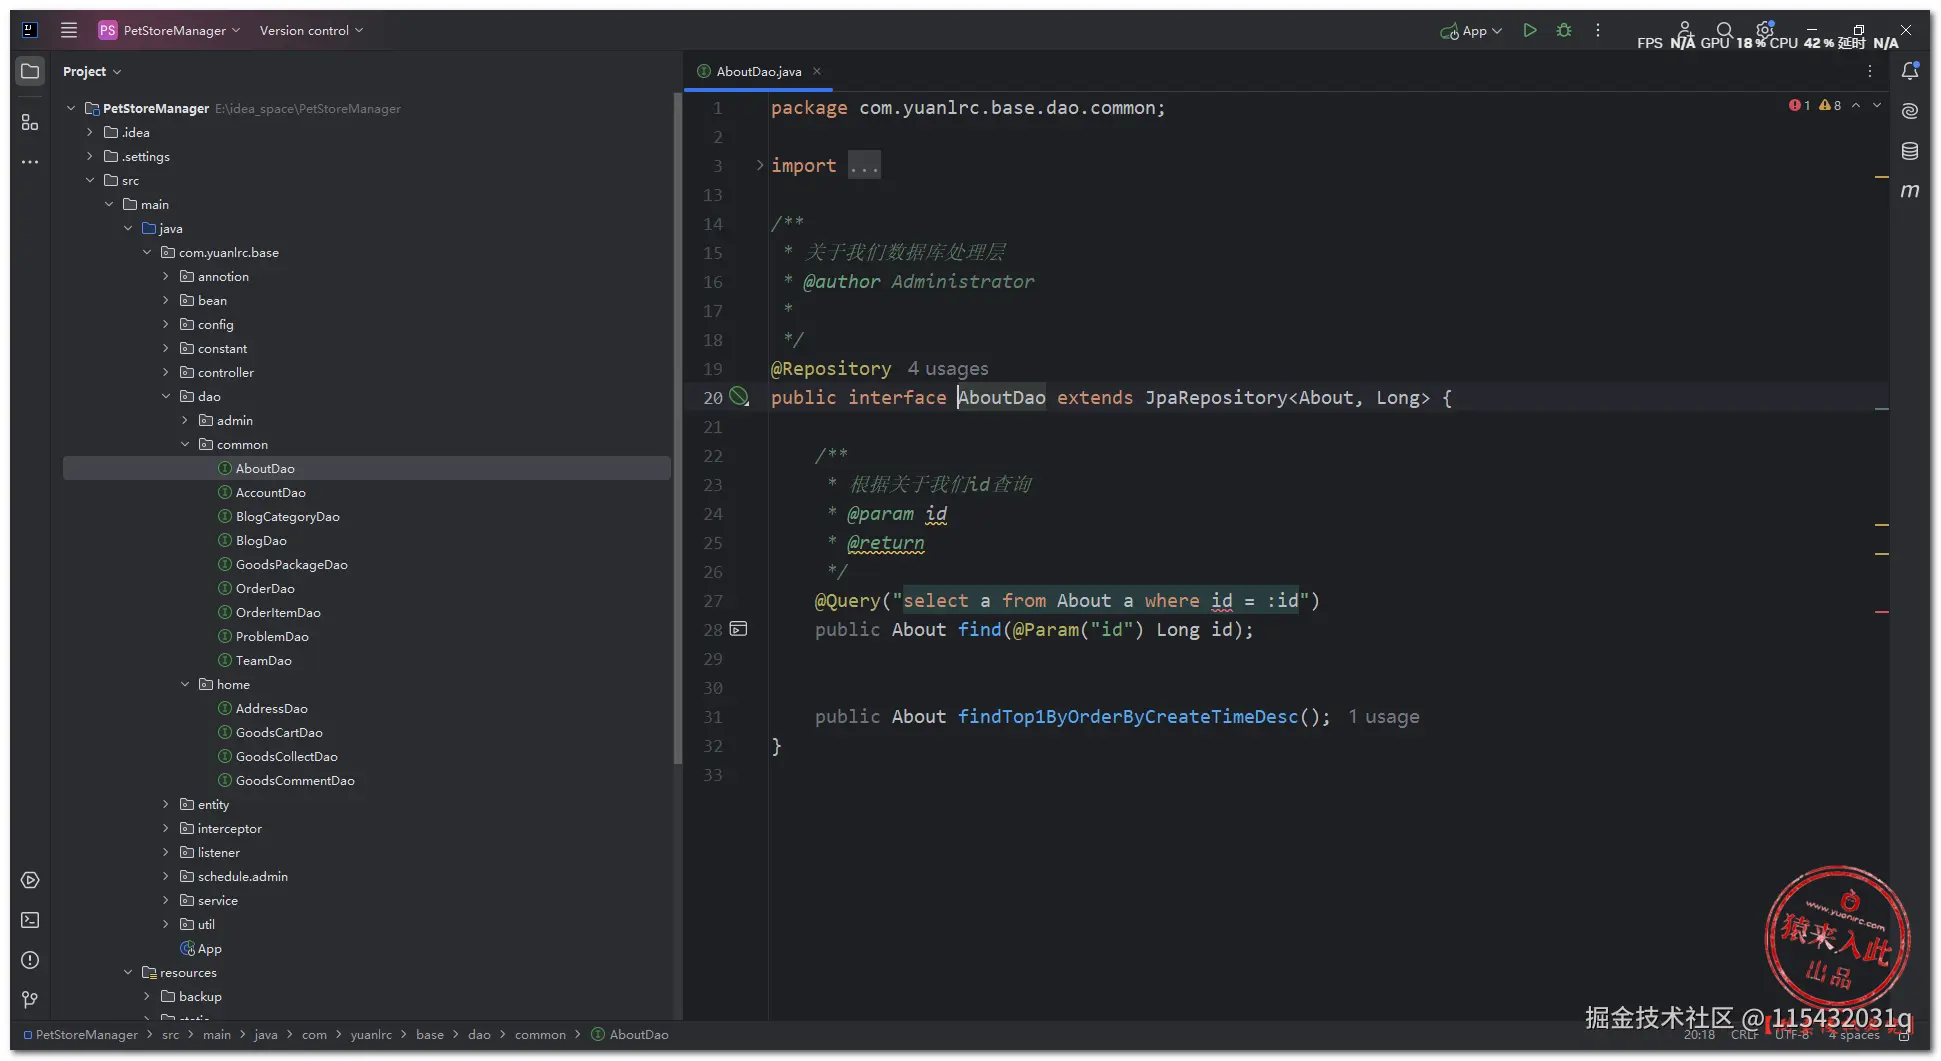Open more run actions menu
Viewport: 1941px width, 1061px height.
[1598, 30]
